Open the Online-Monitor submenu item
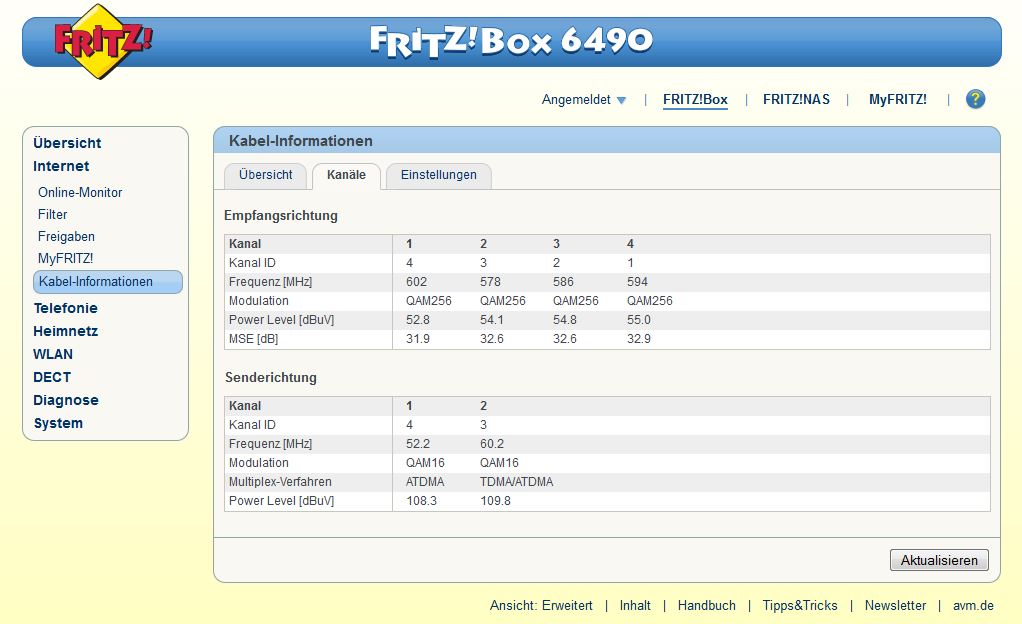 pos(80,192)
